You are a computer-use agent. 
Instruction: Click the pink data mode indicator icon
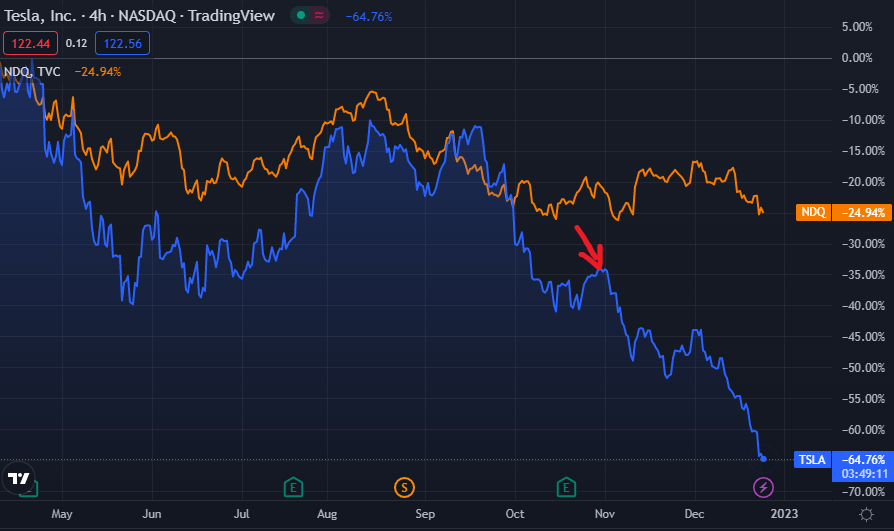pyautogui.click(x=319, y=15)
